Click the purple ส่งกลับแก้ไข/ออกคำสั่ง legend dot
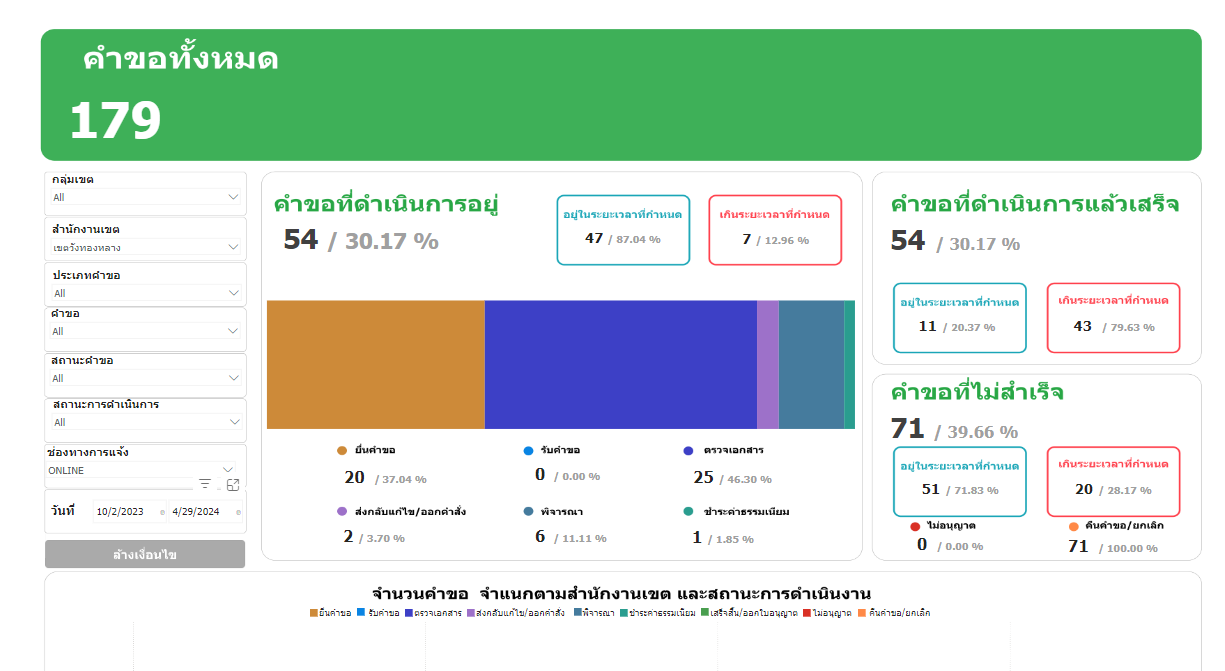 [x=342, y=511]
